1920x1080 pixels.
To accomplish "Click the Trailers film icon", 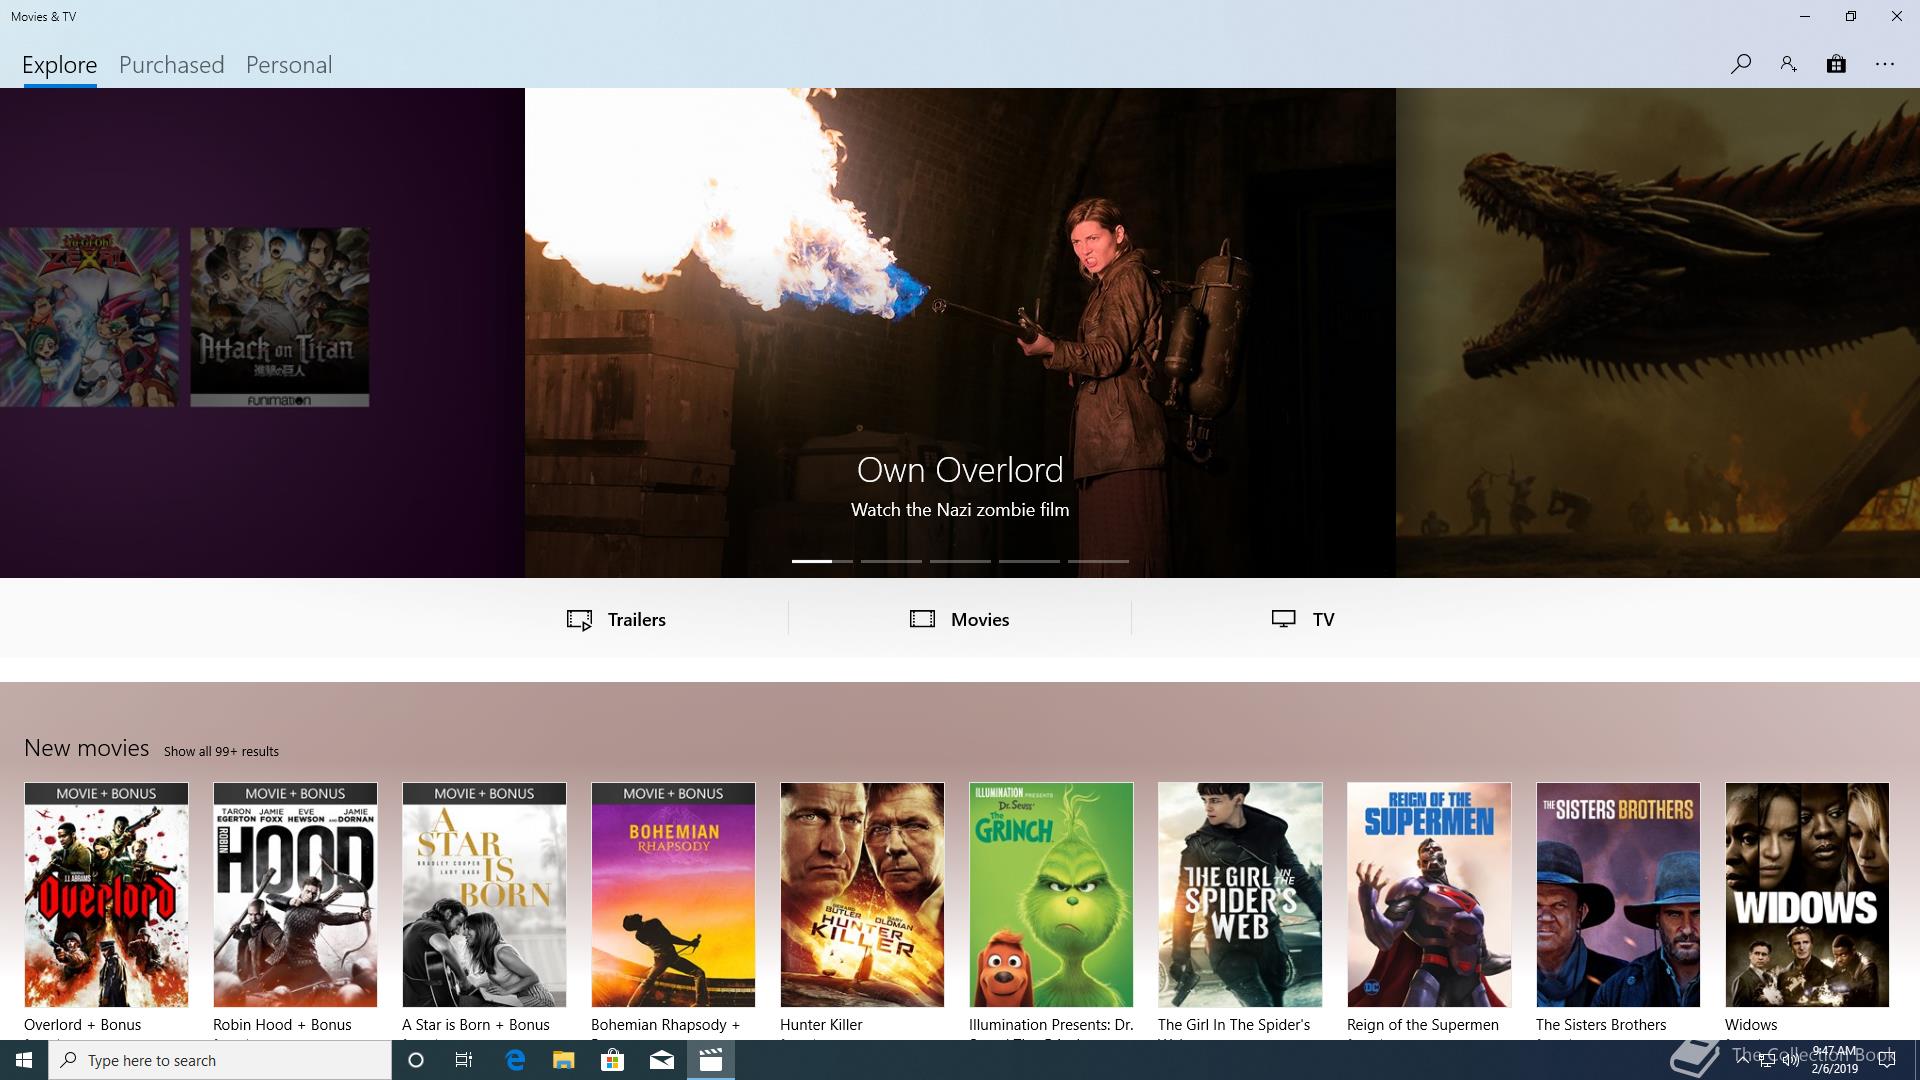I will tap(579, 620).
